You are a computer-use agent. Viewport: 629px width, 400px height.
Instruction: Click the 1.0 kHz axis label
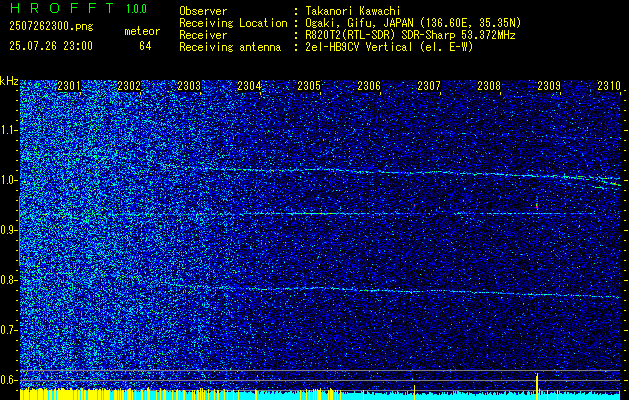coord(9,180)
